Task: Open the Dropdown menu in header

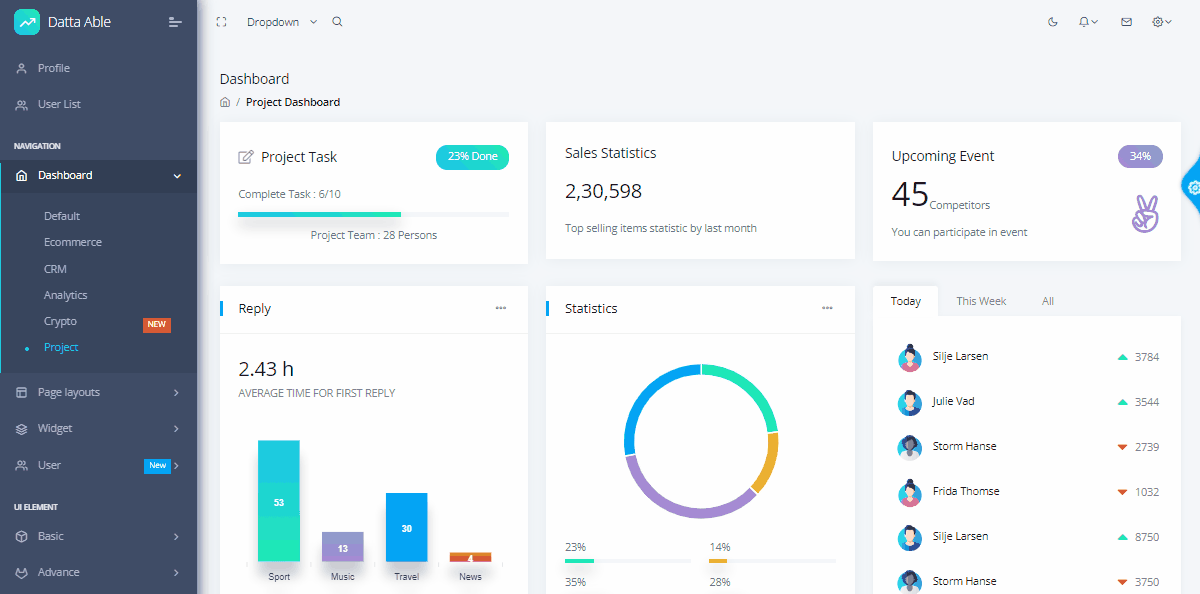Action: tap(282, 22)
